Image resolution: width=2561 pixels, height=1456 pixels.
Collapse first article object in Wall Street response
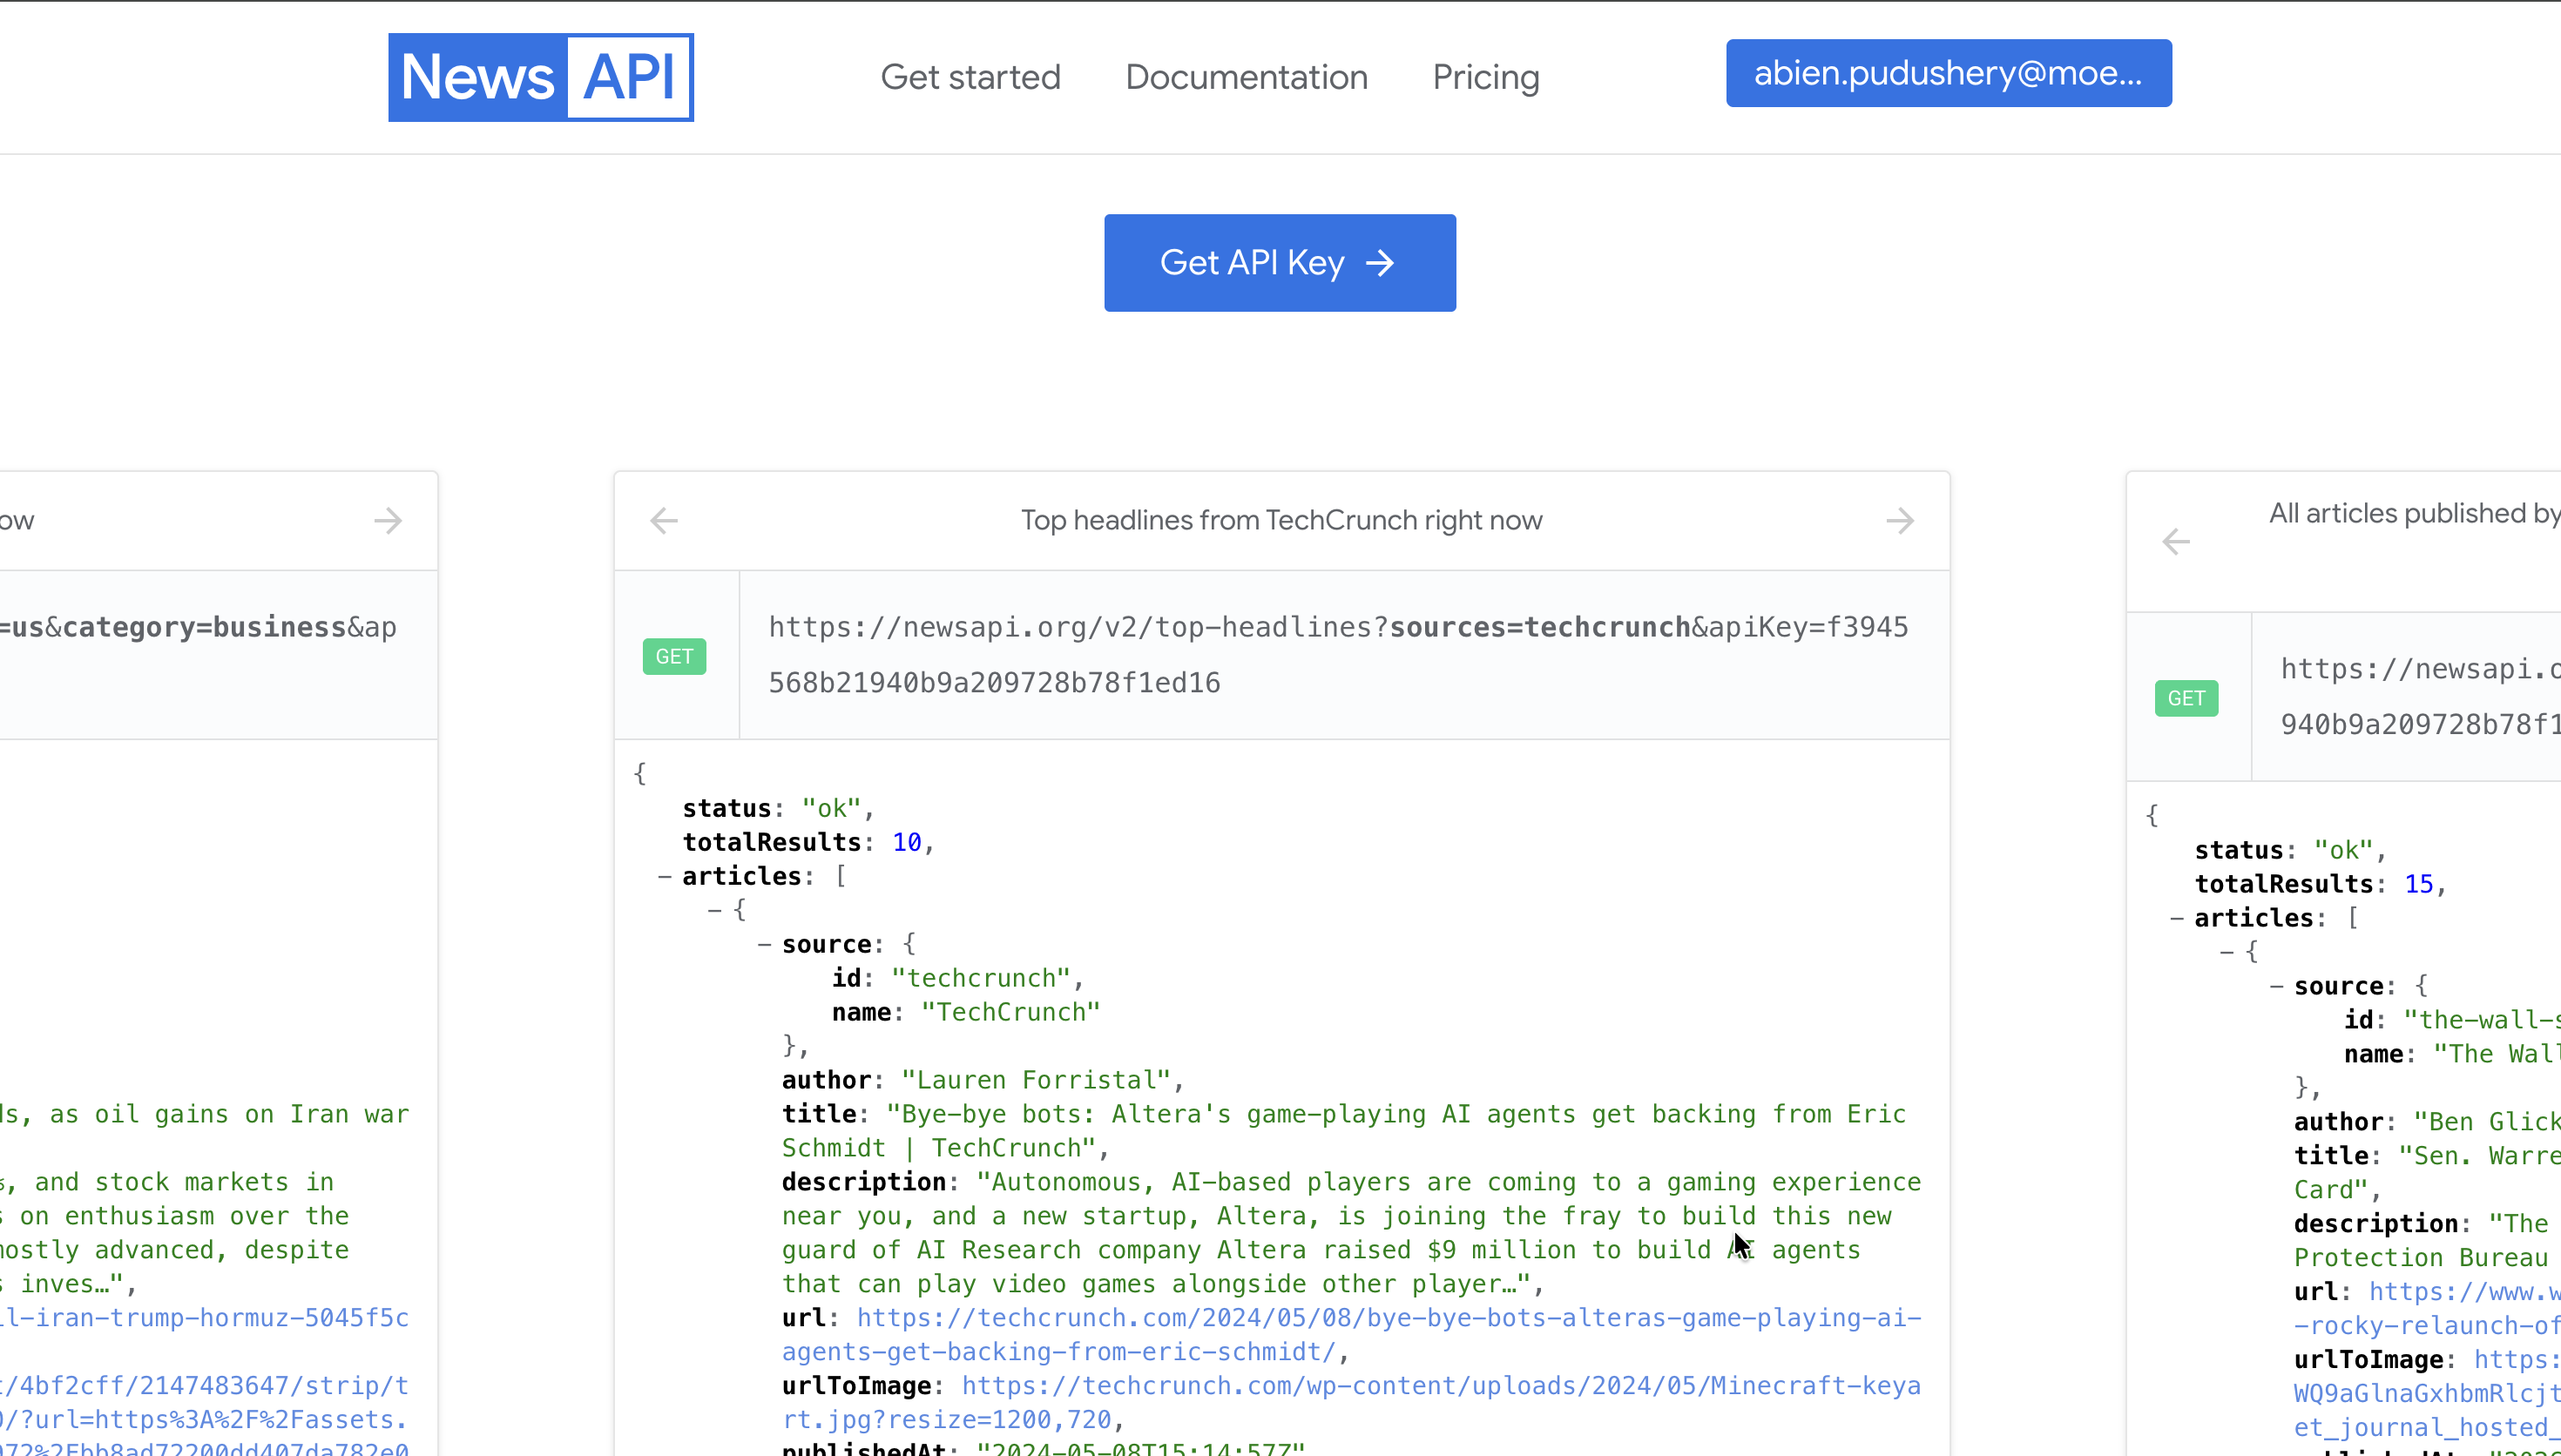[x=2226, y=953]
